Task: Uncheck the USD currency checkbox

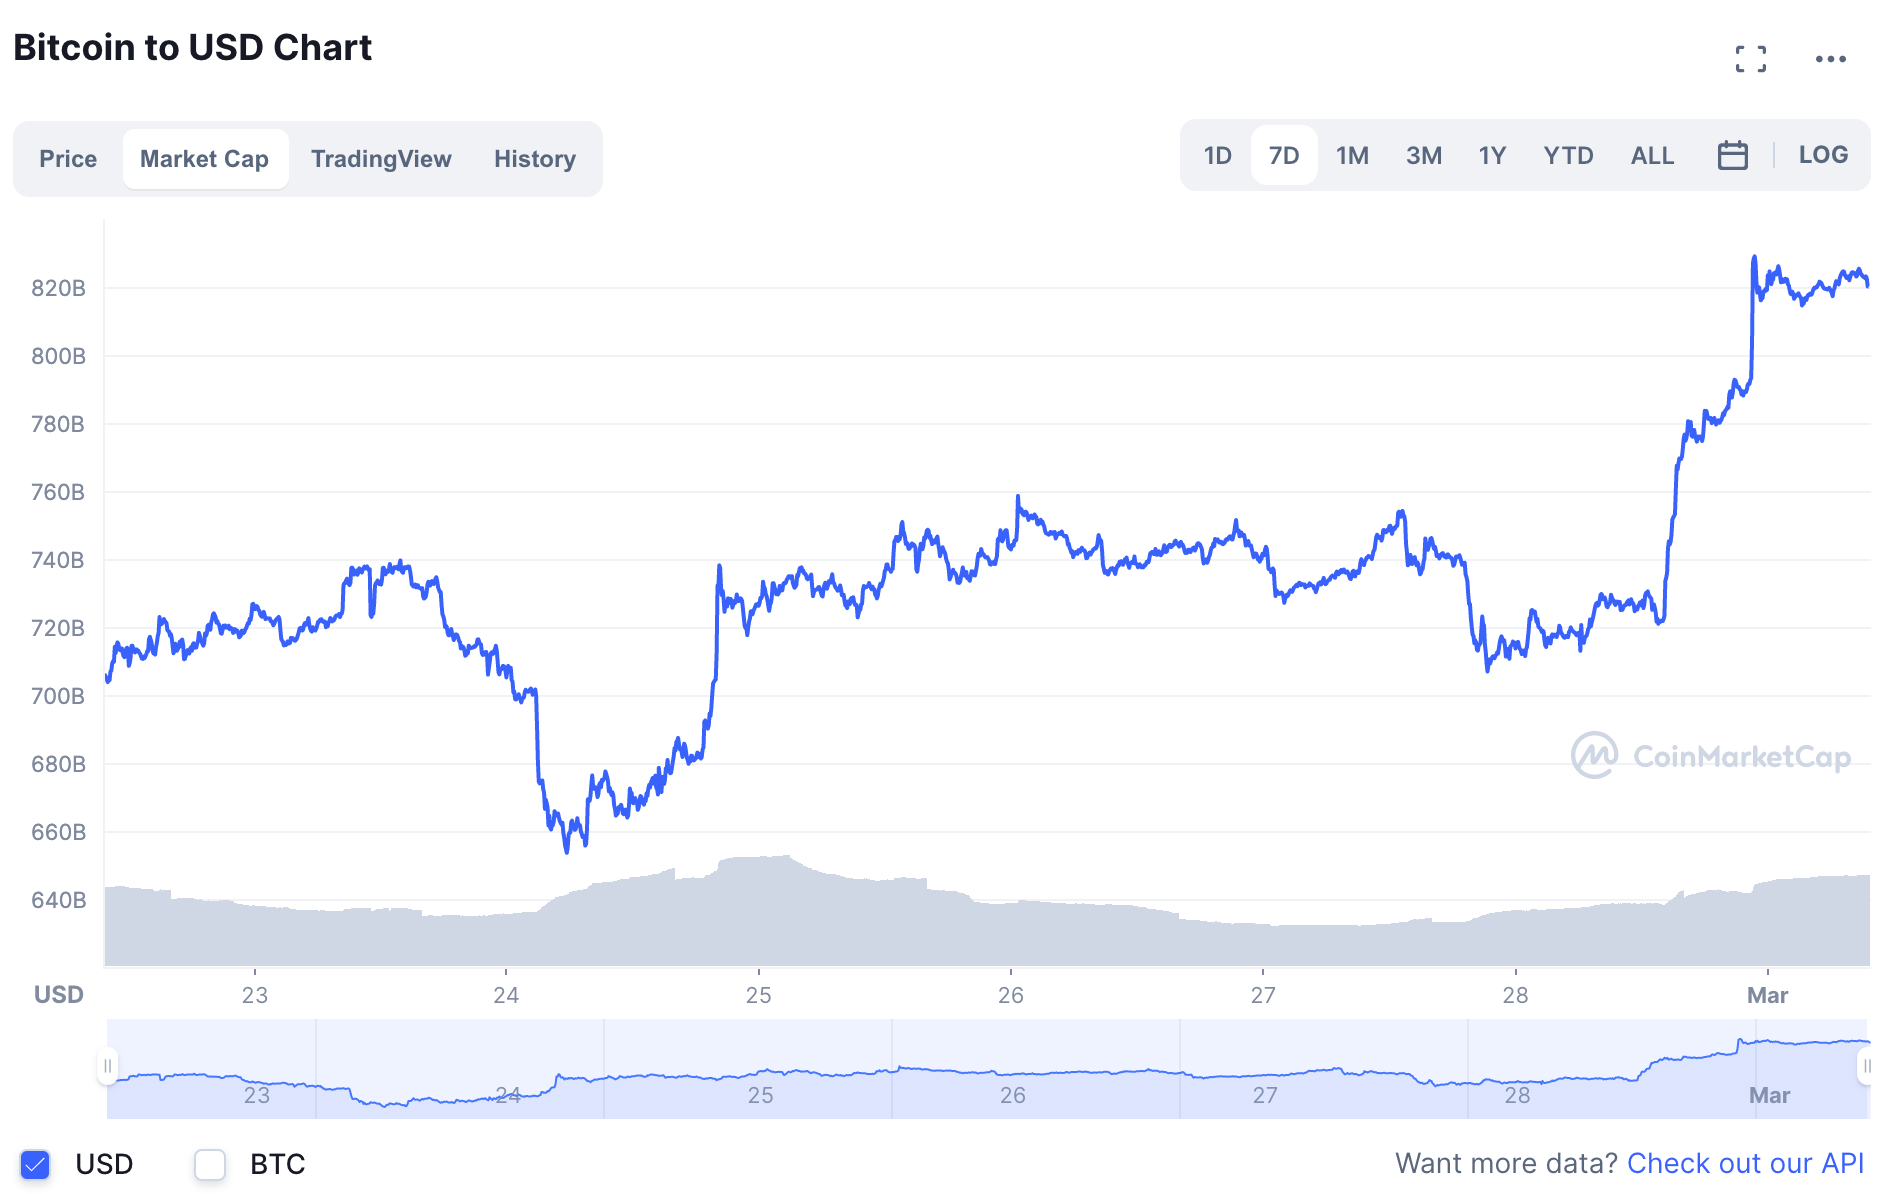Action: tap(35, 1164)
